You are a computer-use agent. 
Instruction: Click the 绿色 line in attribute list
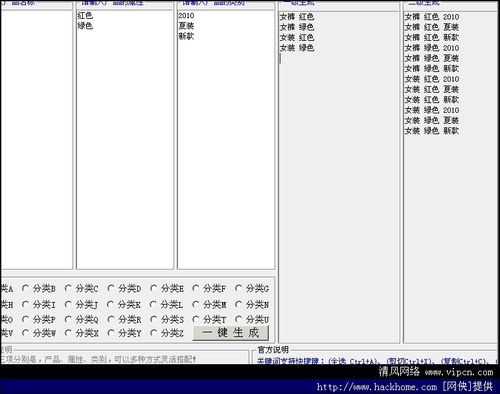85,26
